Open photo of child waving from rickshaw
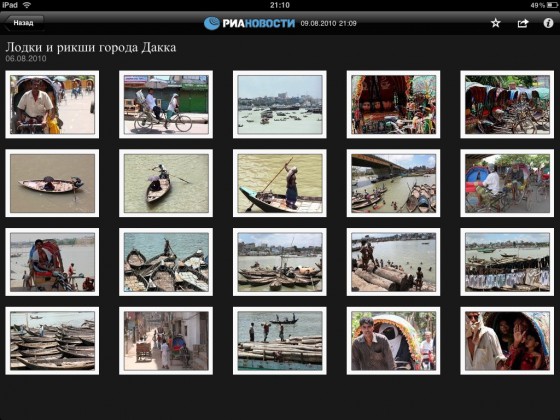Image resolution: width=560 pixels, height=420 pixels. coord(507,341)
